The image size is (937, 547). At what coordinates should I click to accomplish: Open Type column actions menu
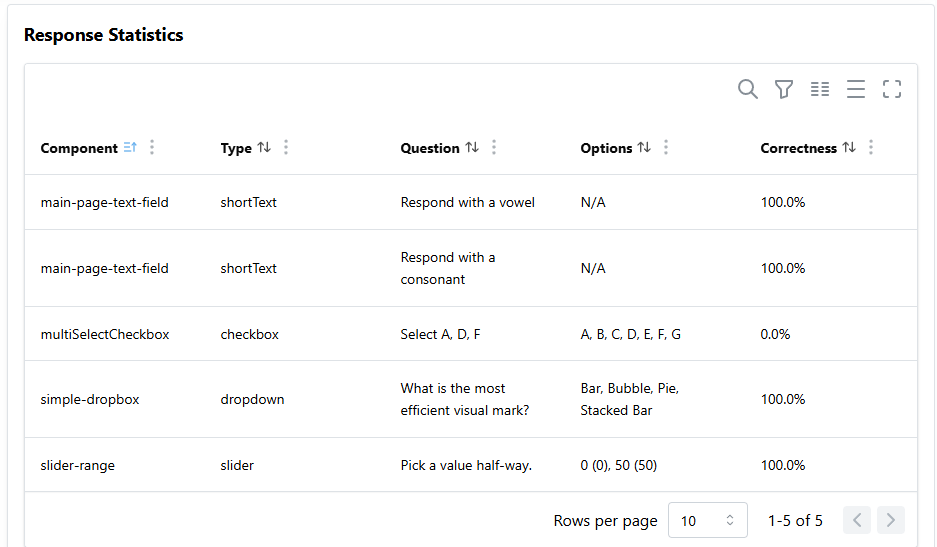[286, 147]
